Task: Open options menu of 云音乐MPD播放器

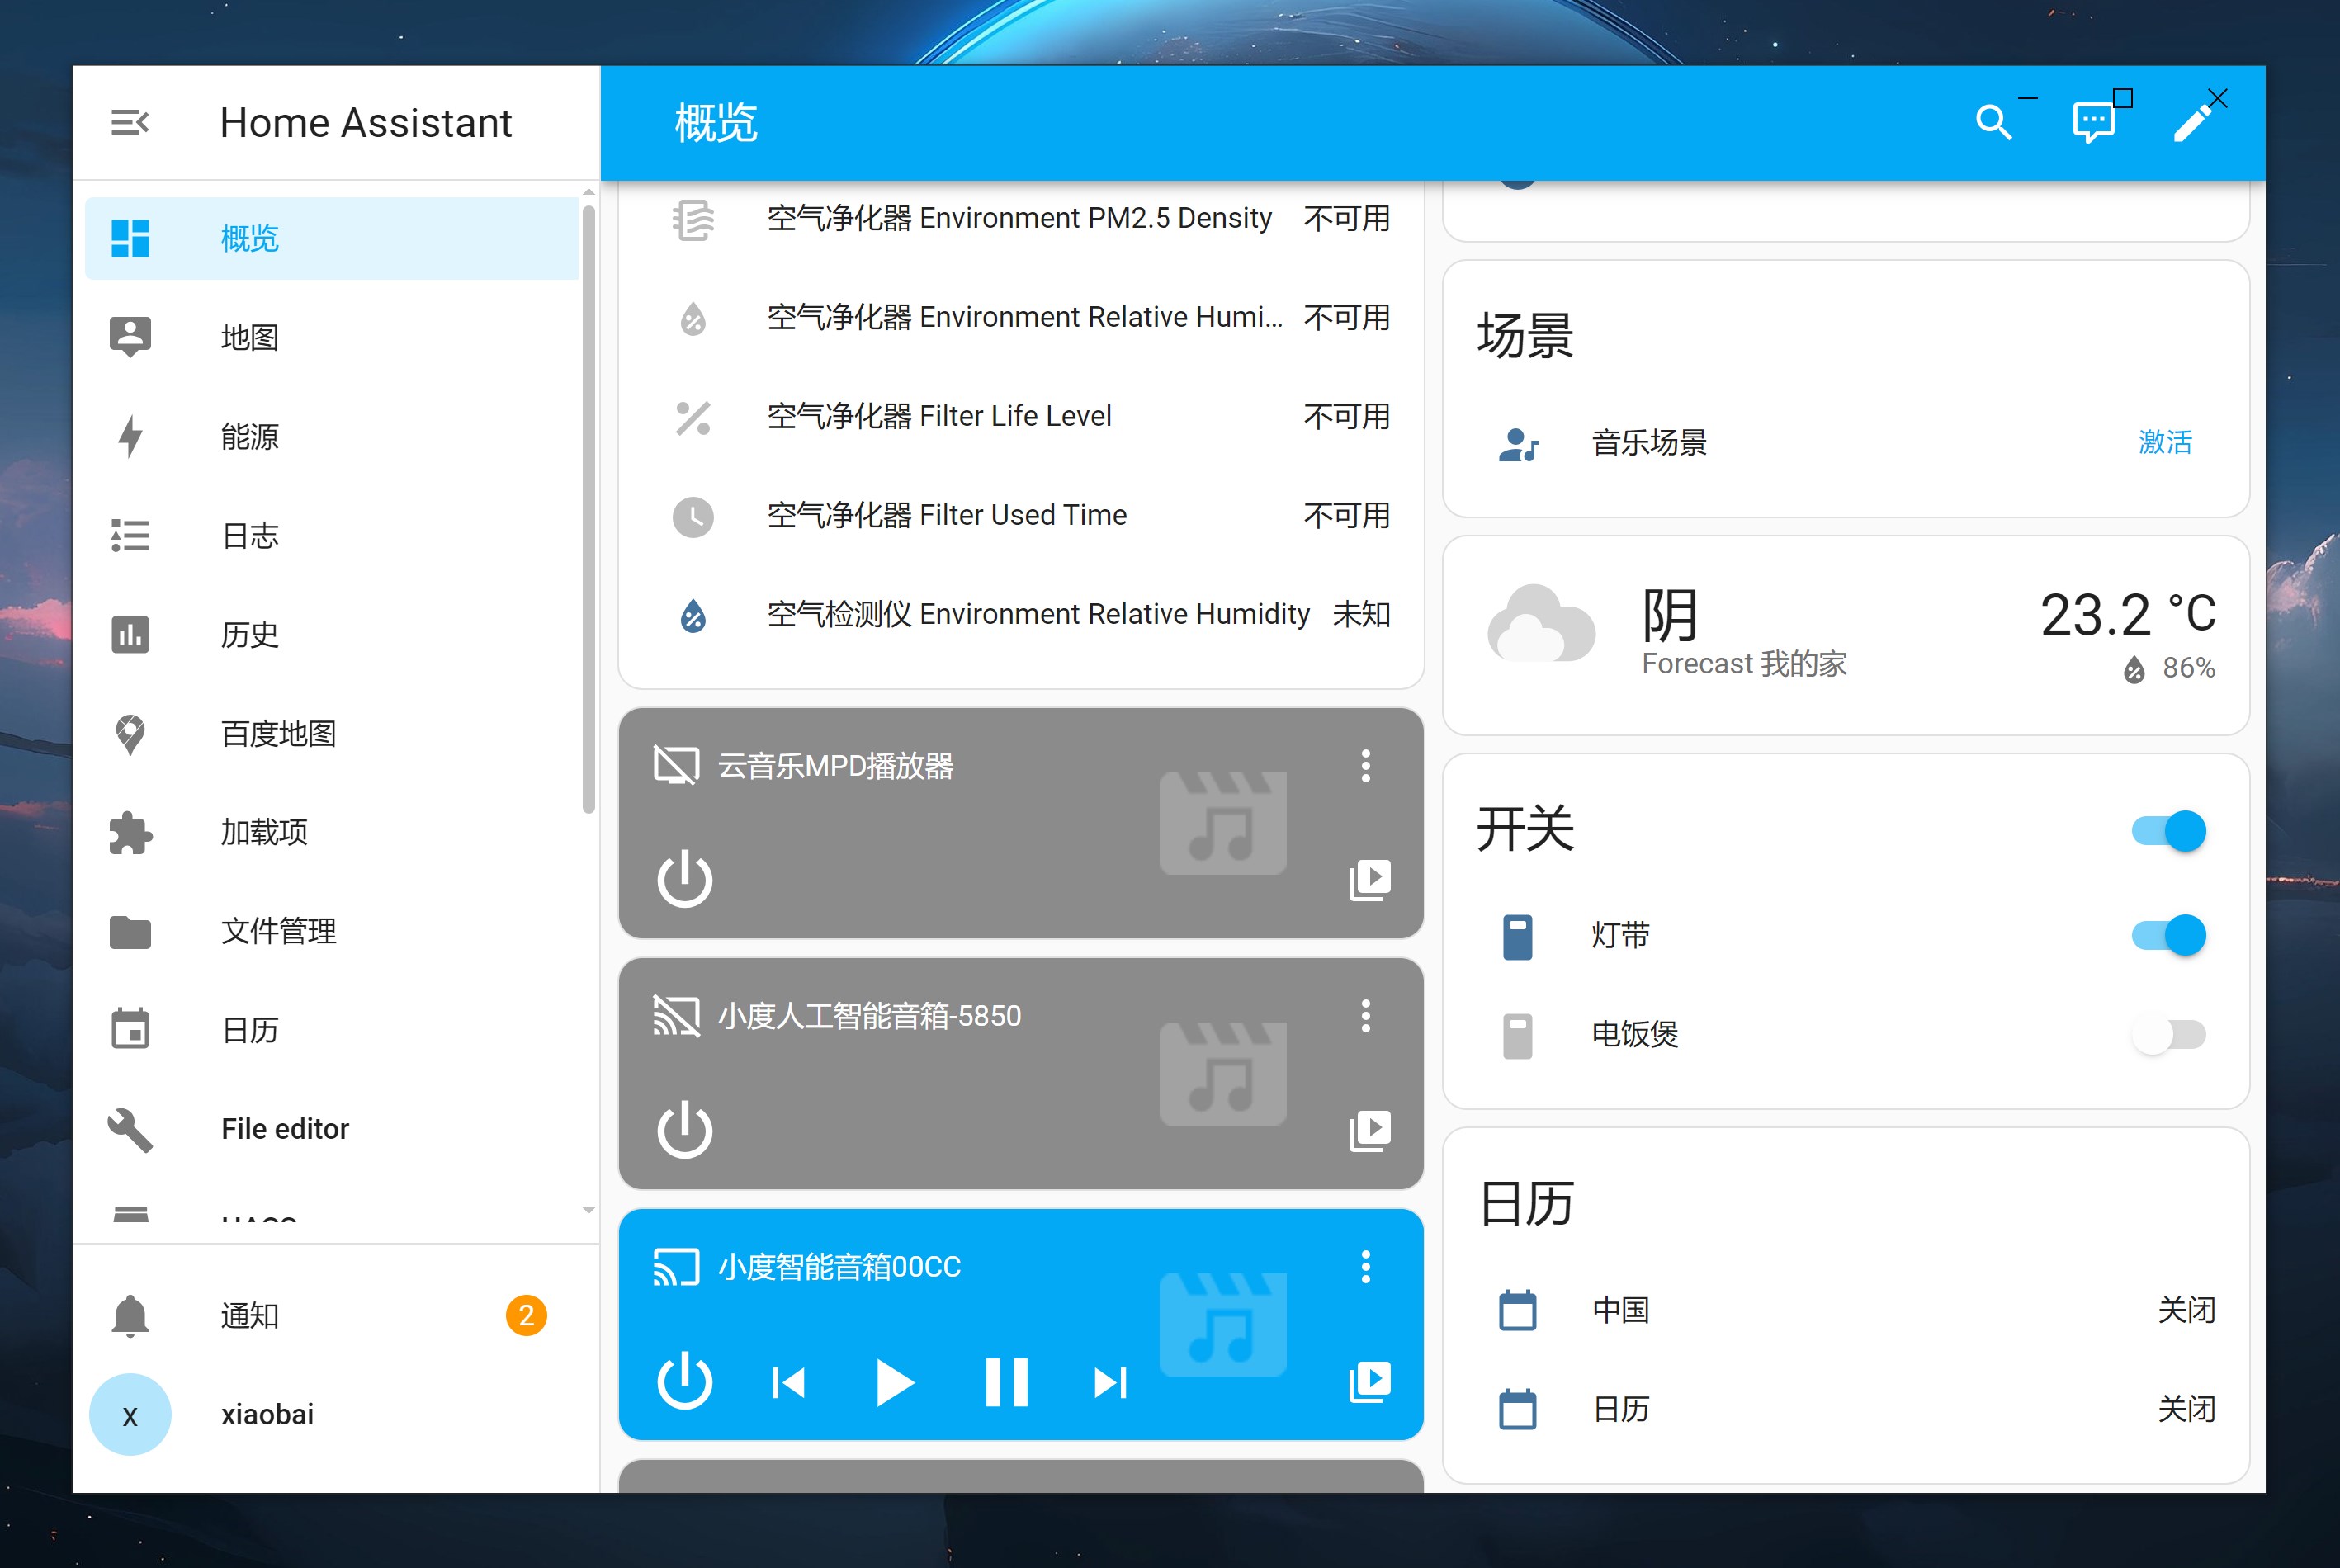Action: (1364, 766)
